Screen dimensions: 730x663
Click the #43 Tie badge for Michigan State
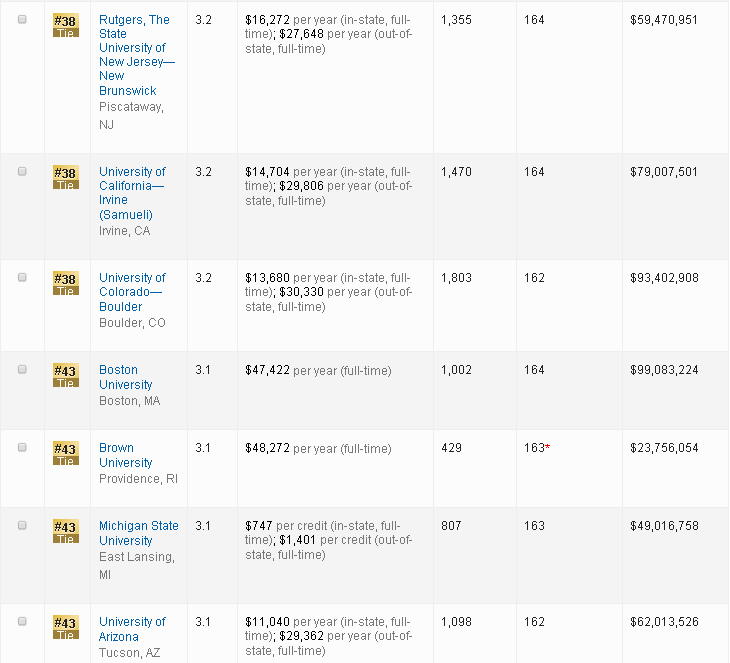[65, 531]
